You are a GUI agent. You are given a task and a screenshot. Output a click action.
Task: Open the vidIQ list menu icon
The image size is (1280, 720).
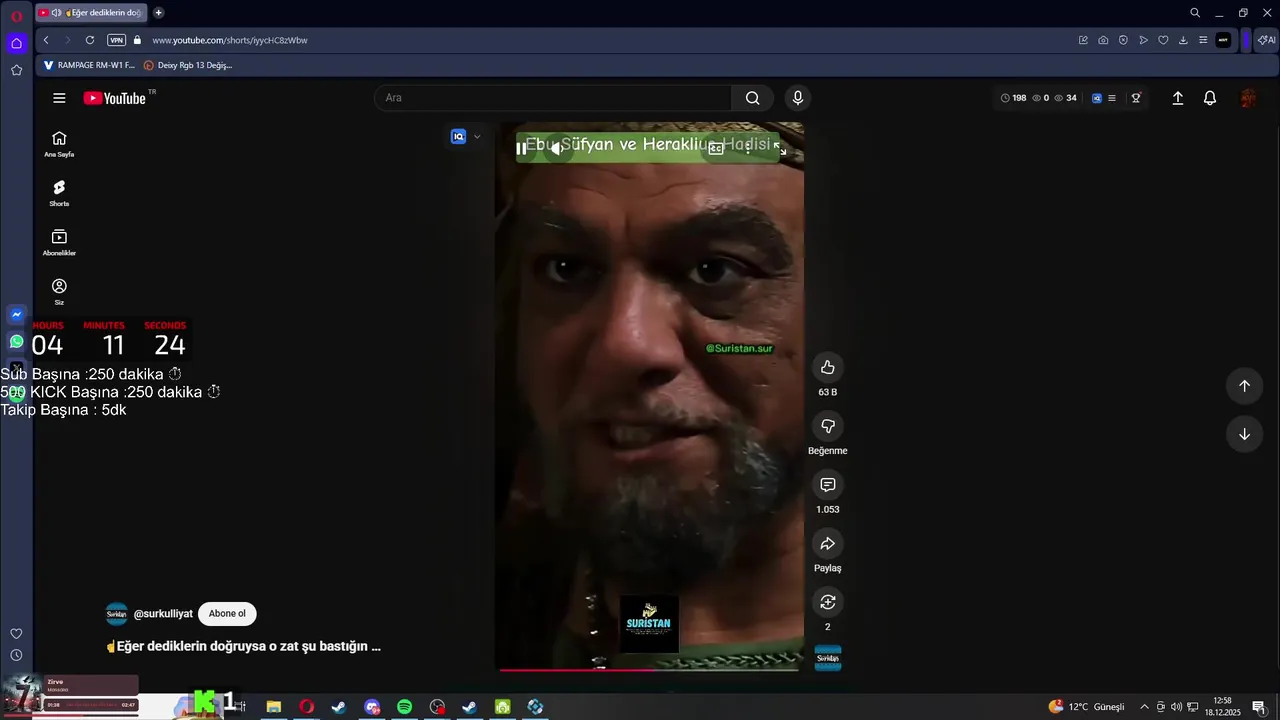pos(1112,98)
